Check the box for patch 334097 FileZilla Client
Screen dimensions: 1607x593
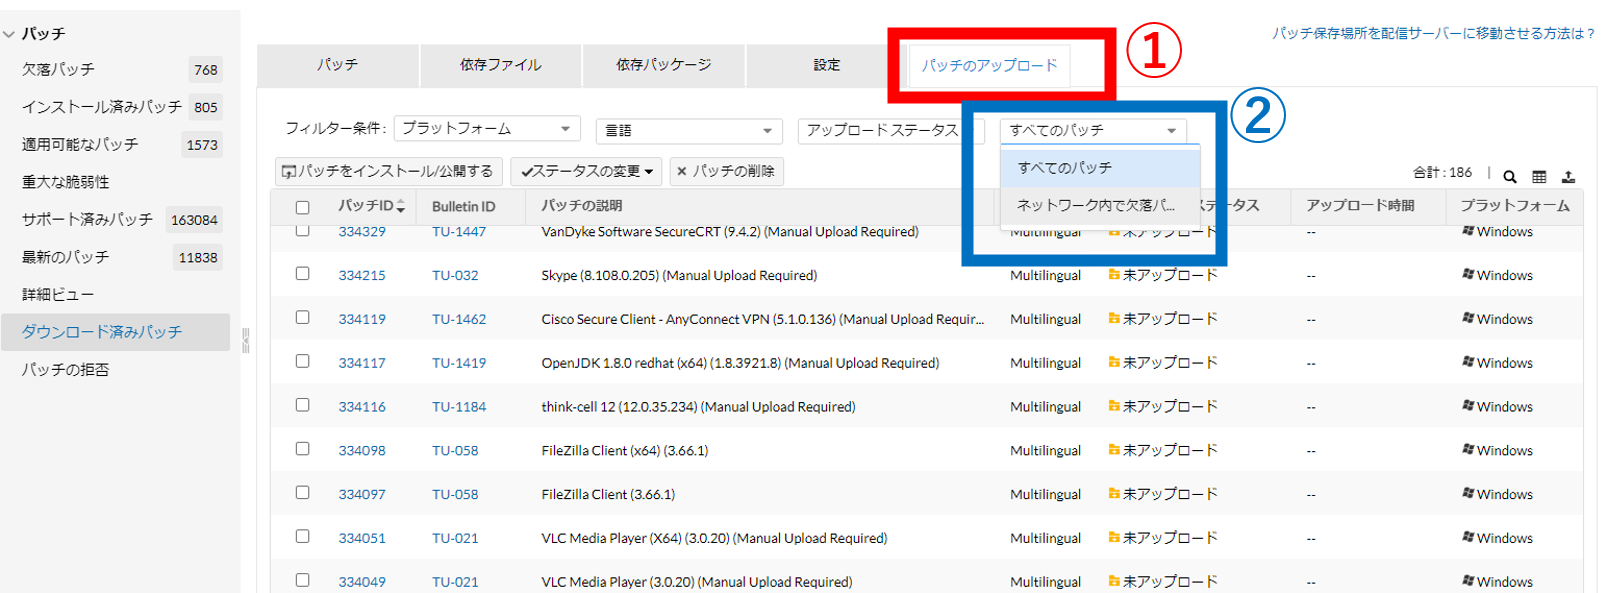click(x=303, y=493)
